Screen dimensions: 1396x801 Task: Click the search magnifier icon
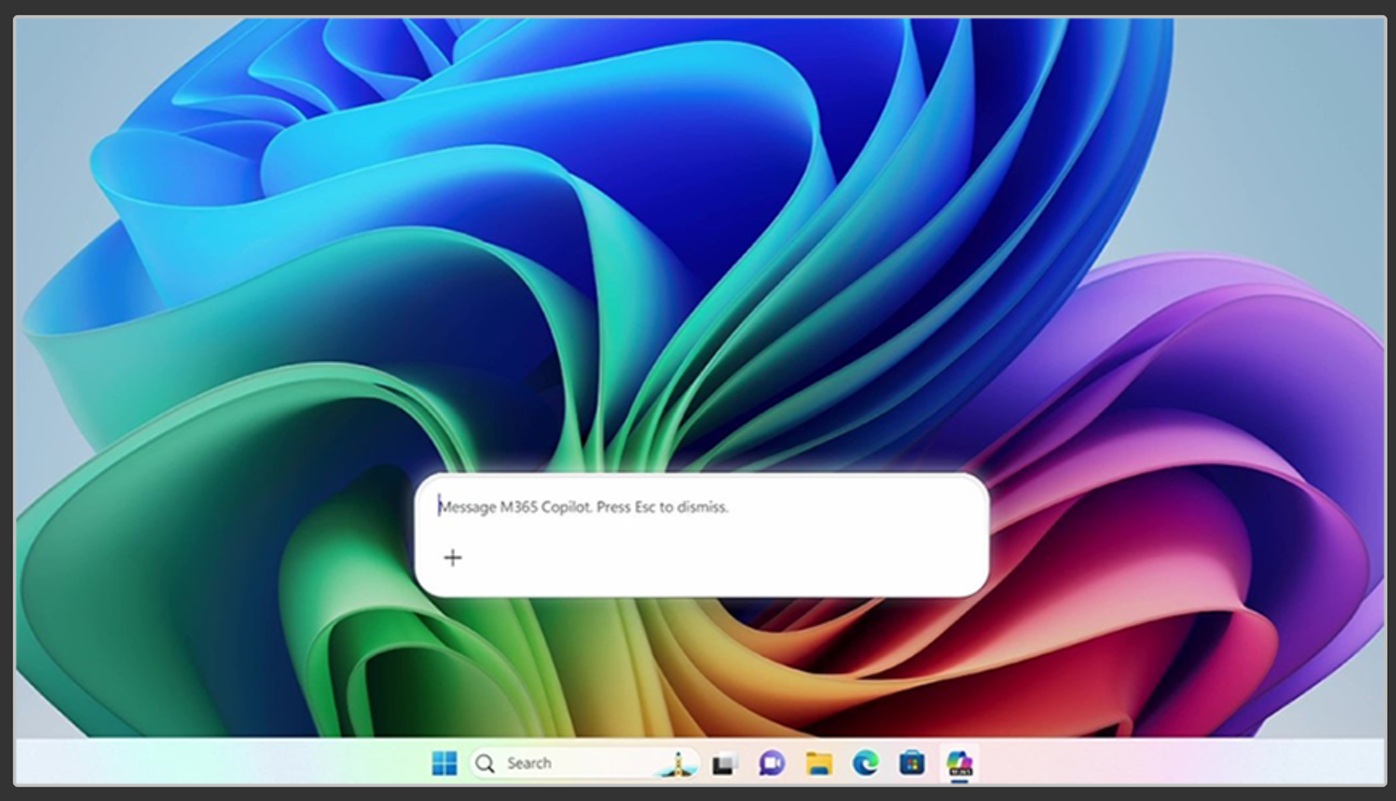tap(485, 762)
